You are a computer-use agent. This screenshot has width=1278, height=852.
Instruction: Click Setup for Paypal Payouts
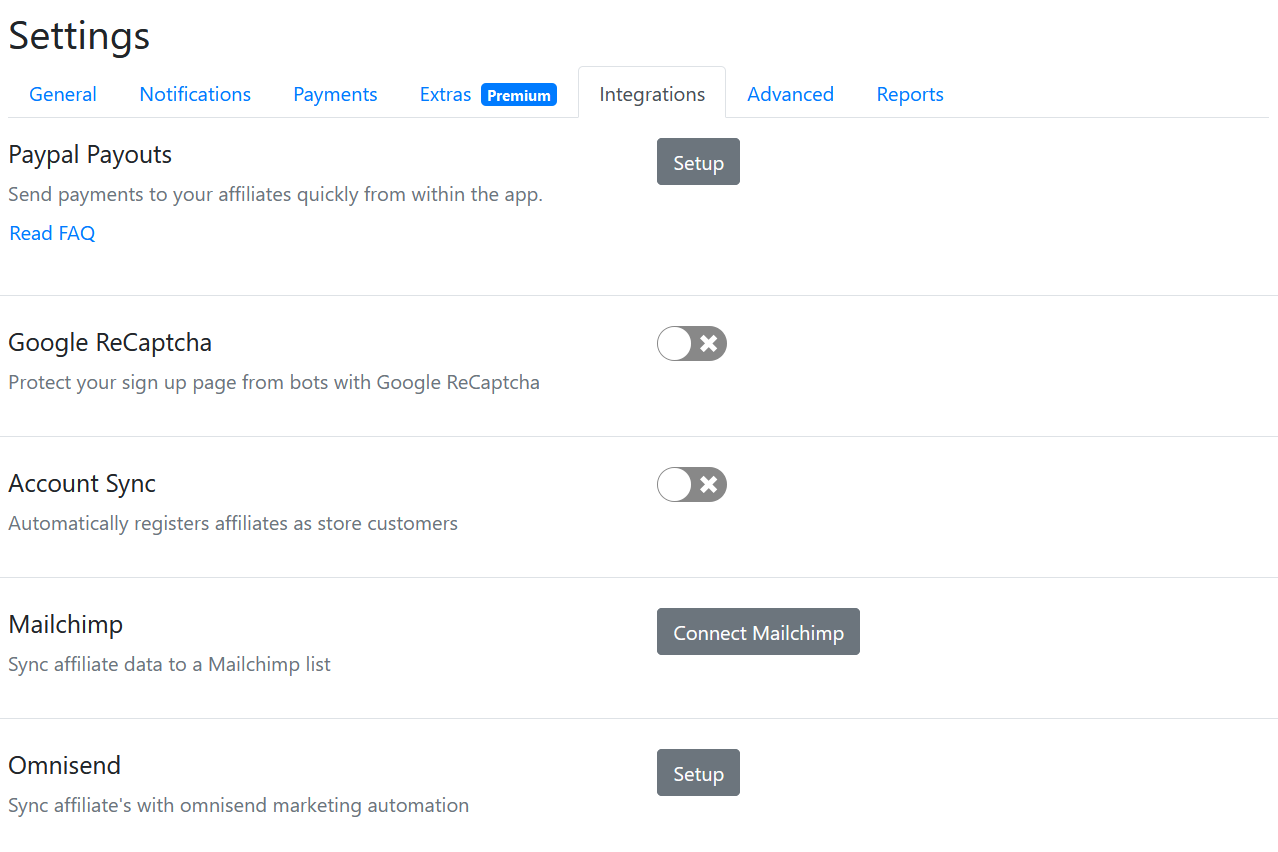pyautogui.click(x=698, y=162)
